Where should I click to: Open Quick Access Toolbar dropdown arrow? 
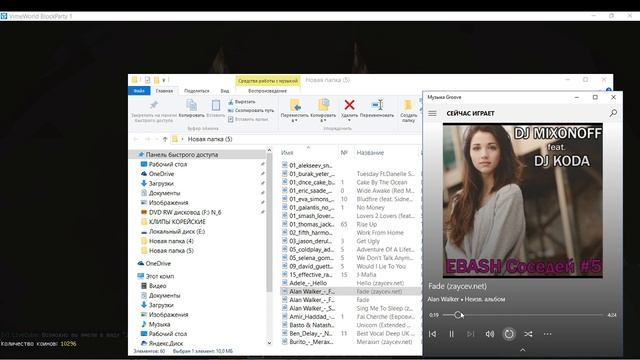pos(164,80)
